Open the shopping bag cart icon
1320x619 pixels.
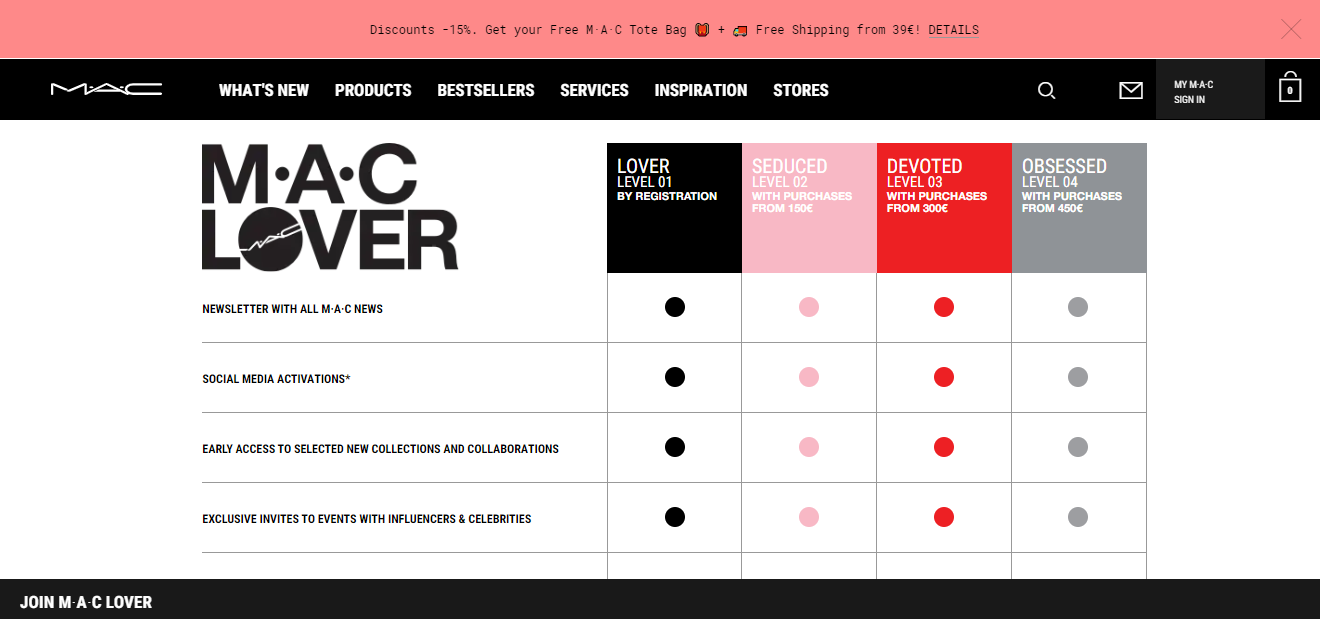coord(1289,89)
